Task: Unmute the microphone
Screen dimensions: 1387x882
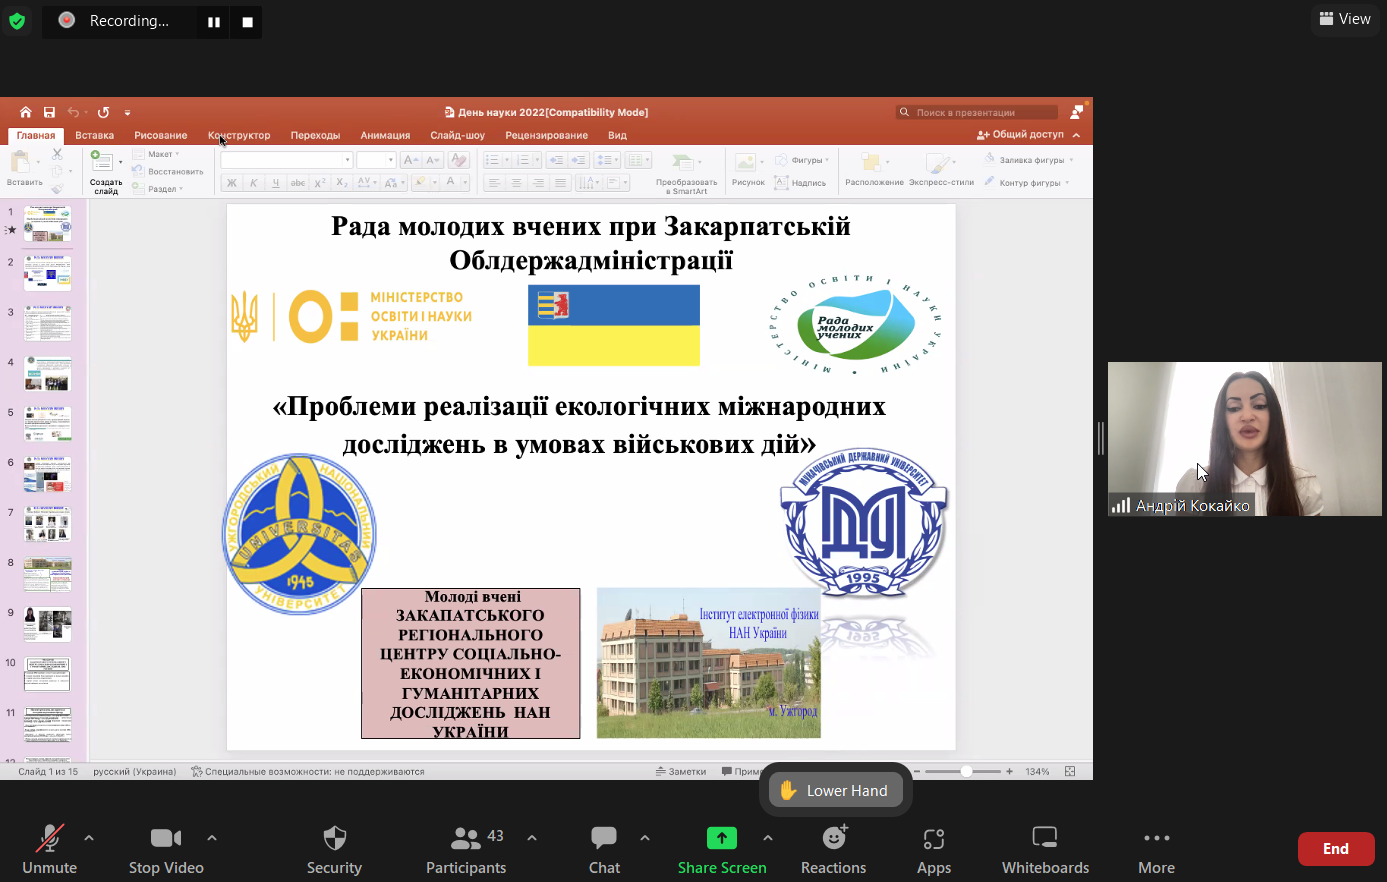Action: pyautogui.click(x=49, y=849)
